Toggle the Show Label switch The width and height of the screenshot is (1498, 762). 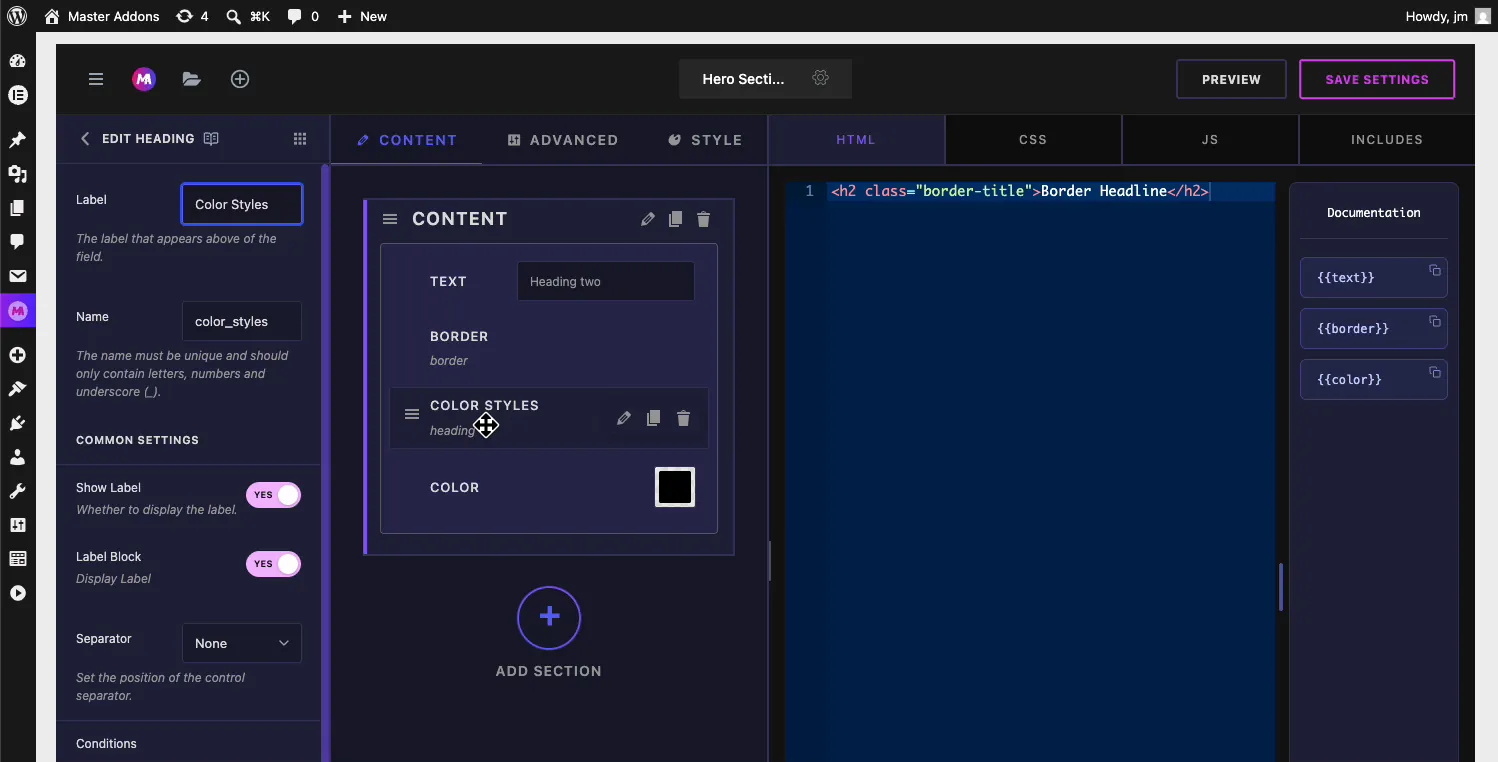tap(273, 495)
